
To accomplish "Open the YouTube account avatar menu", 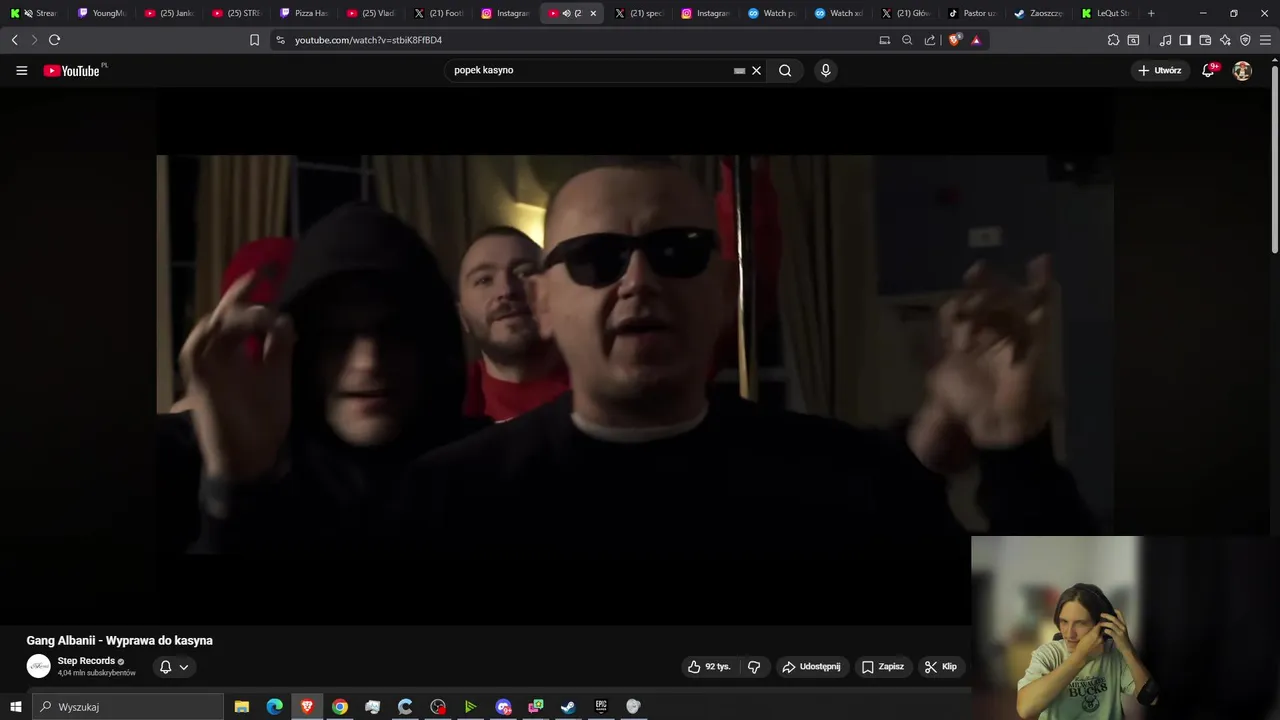I will point(1242,71).
